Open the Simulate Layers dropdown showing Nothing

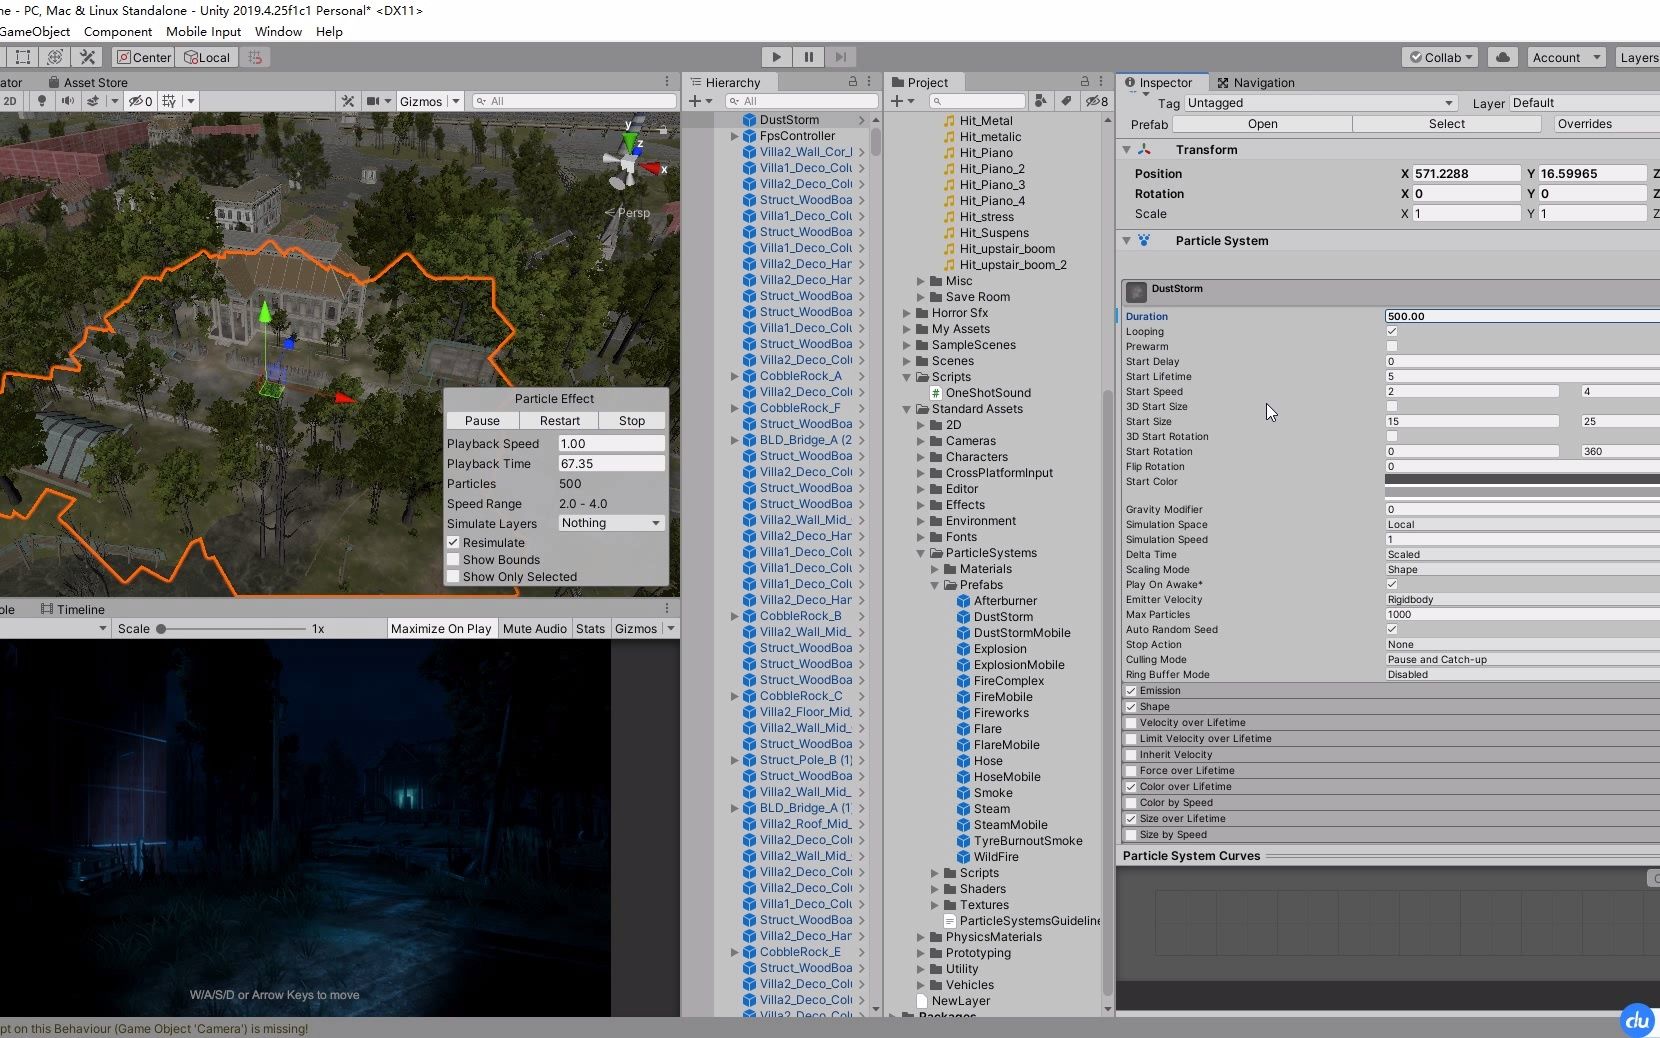610,523
